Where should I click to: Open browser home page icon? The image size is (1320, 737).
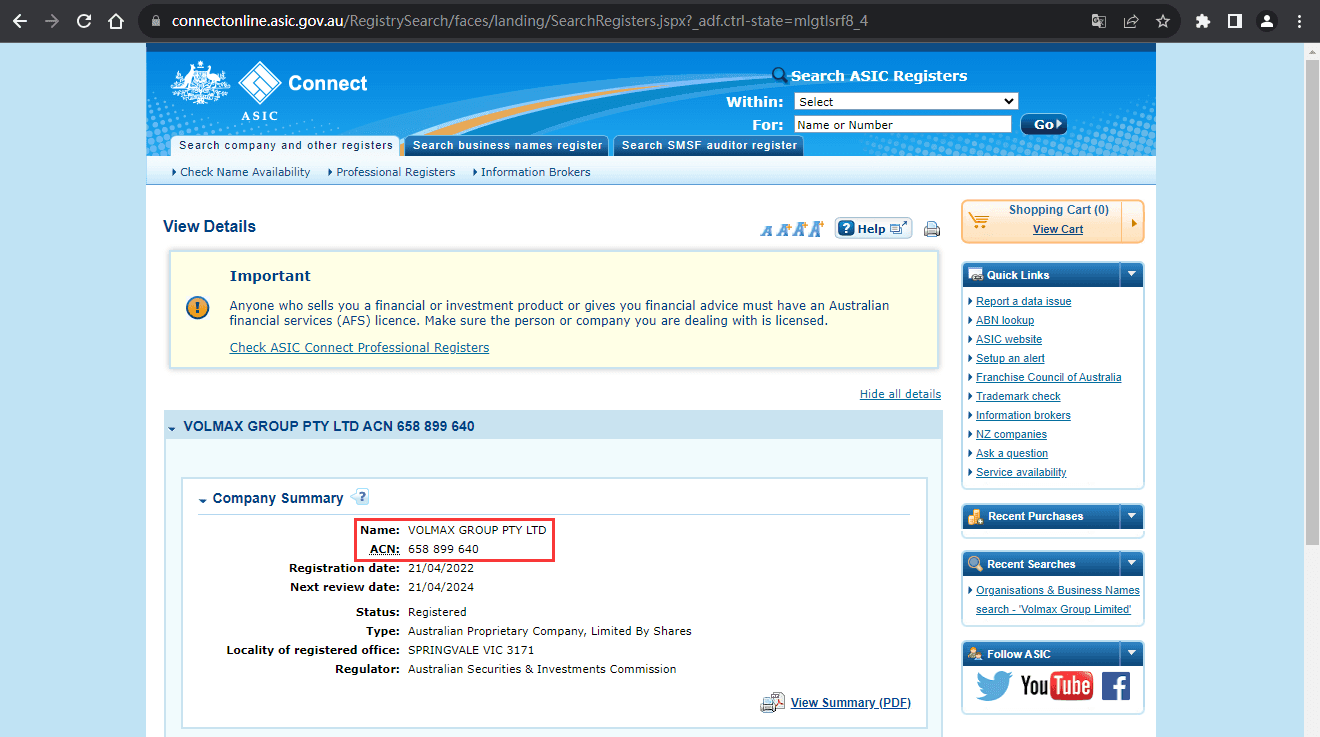pyautogui.click(x=116, y=21)
